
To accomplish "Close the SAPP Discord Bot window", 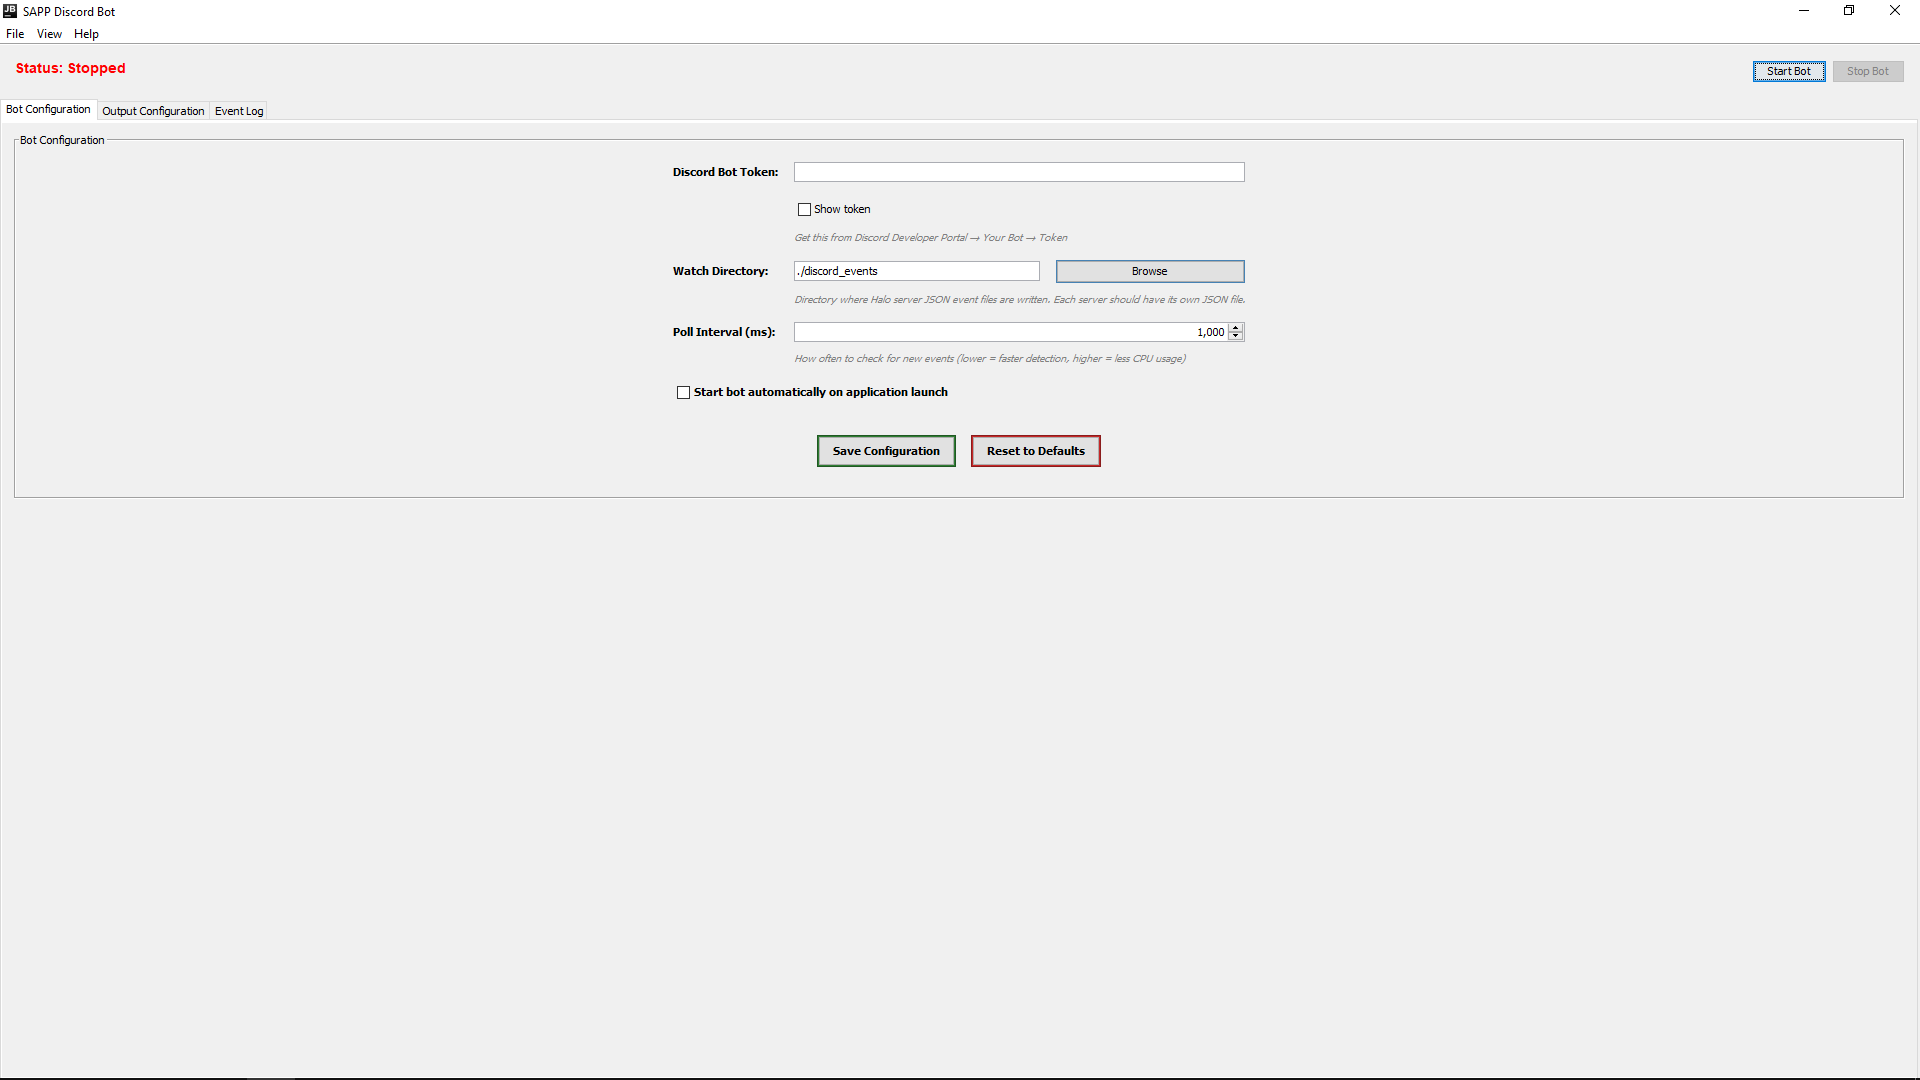I will [1894, 11].
